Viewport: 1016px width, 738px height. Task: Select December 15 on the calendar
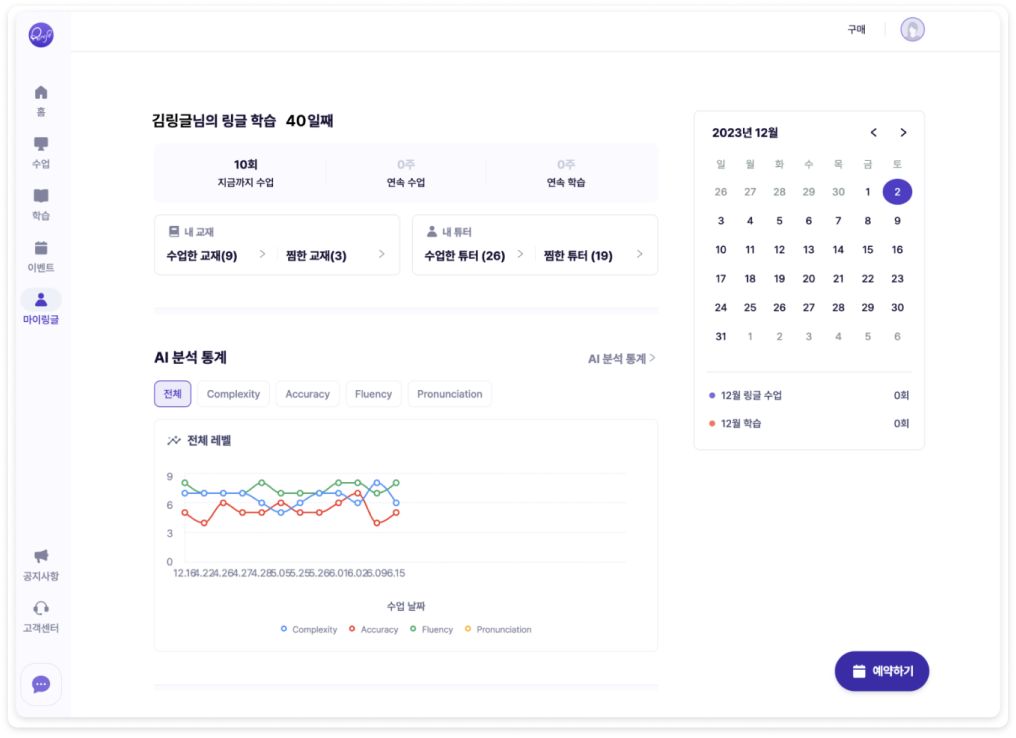coord(868,249)
